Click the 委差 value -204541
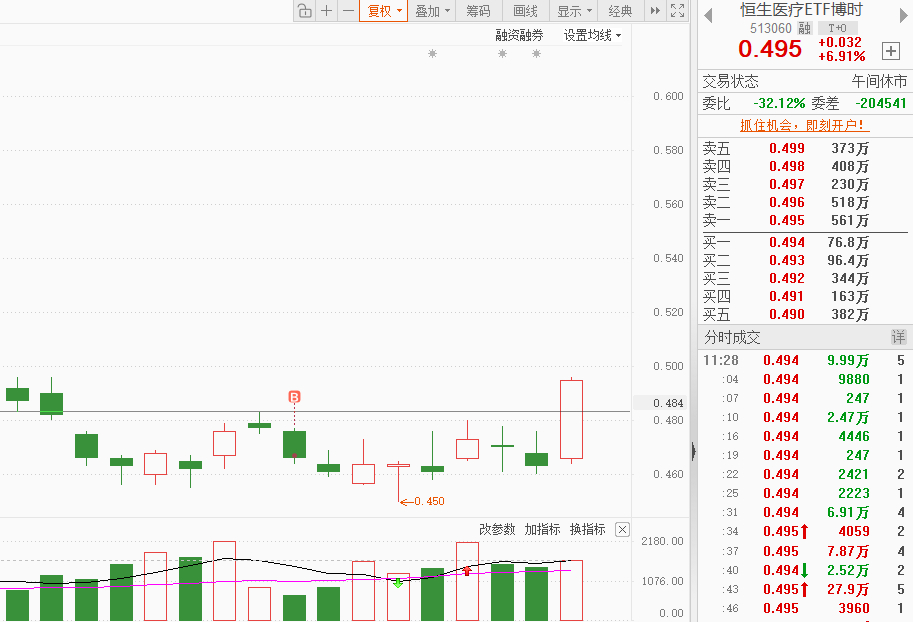 pos(880,104)
